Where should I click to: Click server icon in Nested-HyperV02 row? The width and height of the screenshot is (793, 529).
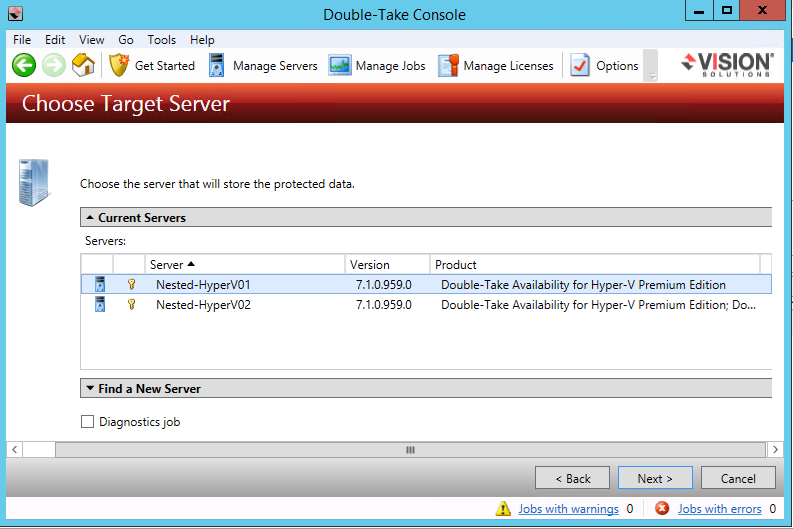pyautogui.click(x=100, y=304)
